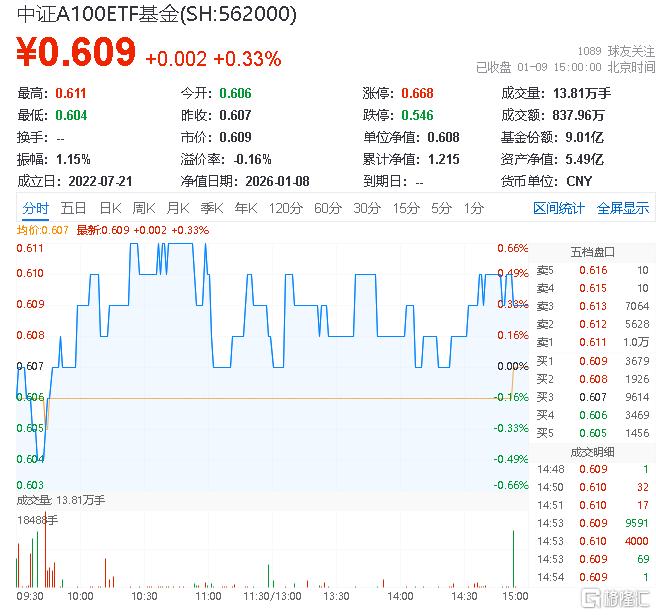656x615 pixels.
Task: Click the 10:30 time axis marker
Action: [144, 596]
